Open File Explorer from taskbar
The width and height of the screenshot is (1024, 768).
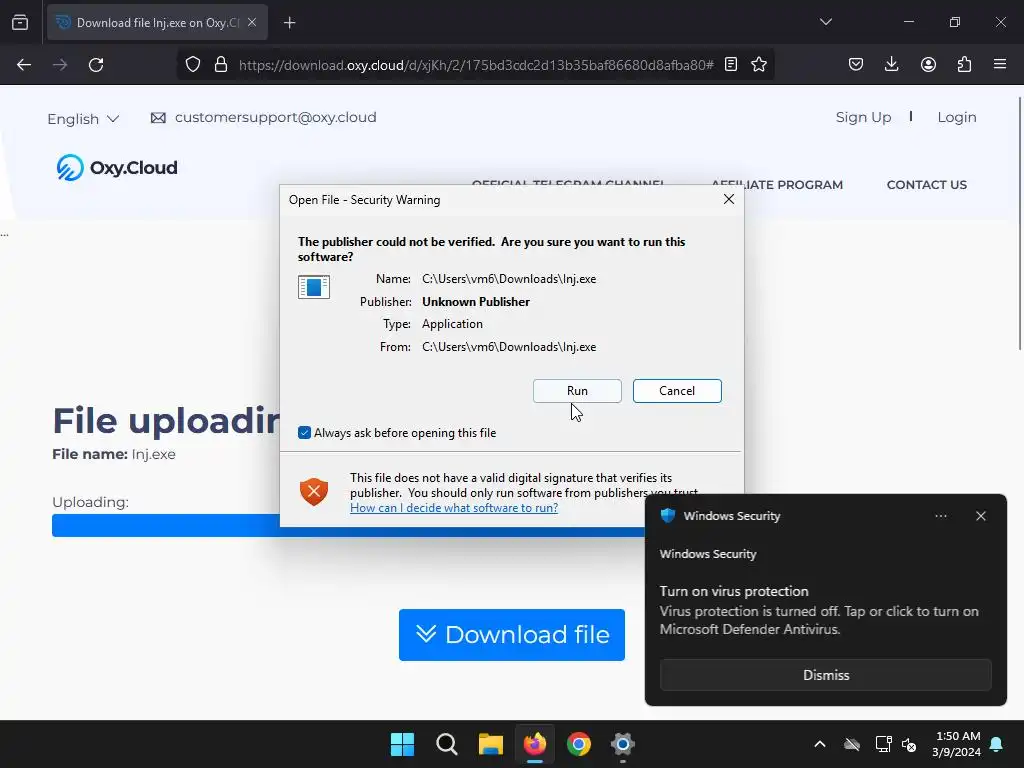point(490,744)
